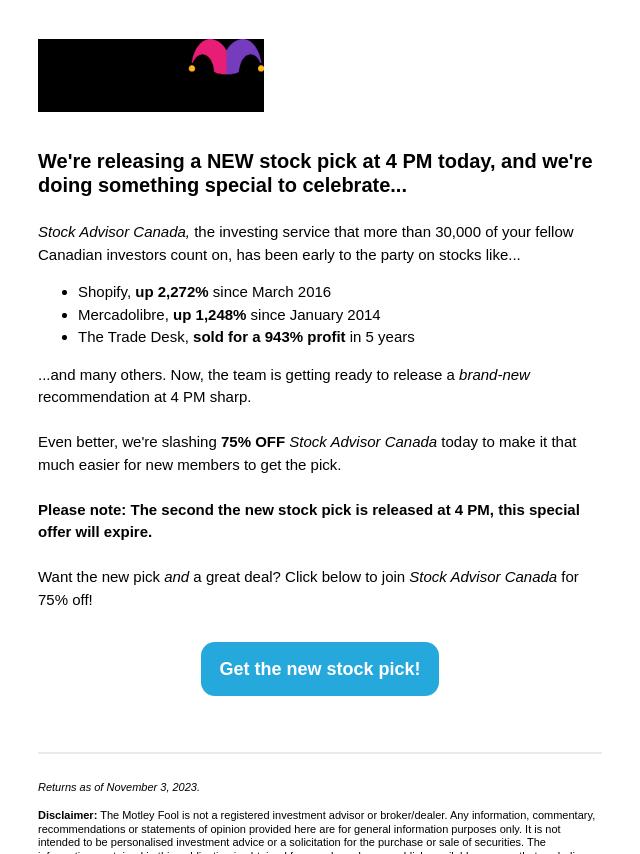Click the bold "Disclaimer:" label
Image resolution: width=640 pixels, height=854 pixels.
(x=67, y=816)
